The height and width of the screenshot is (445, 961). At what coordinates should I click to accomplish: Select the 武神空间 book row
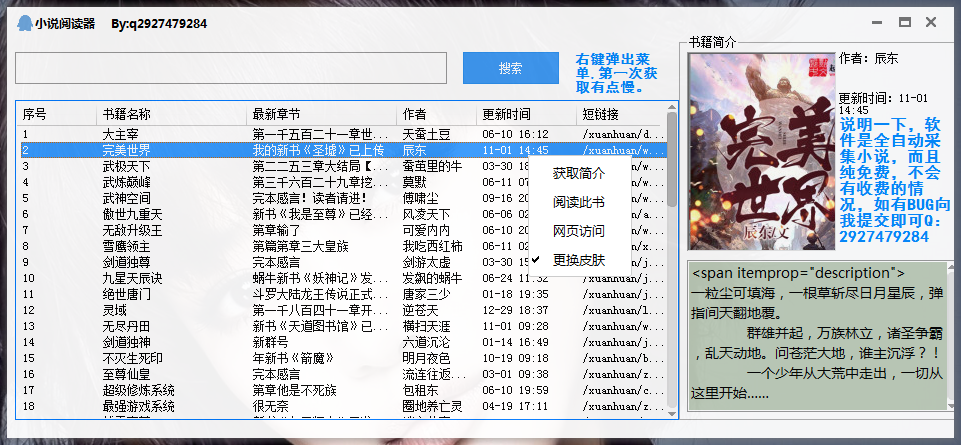tap(343, 198)
